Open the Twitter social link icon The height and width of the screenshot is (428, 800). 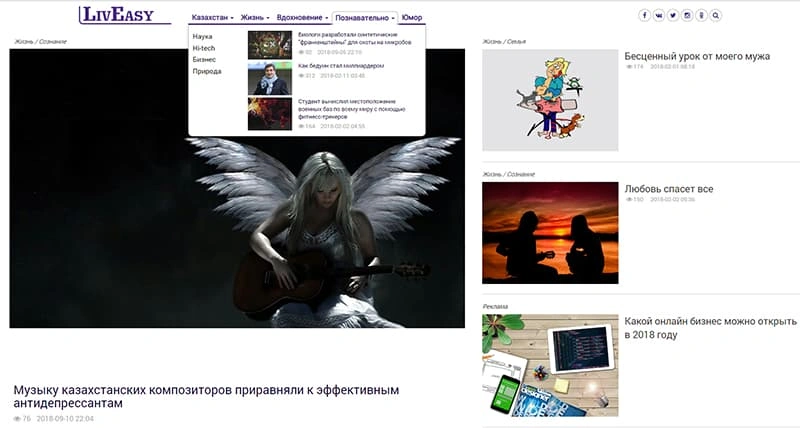coord(673,15)
